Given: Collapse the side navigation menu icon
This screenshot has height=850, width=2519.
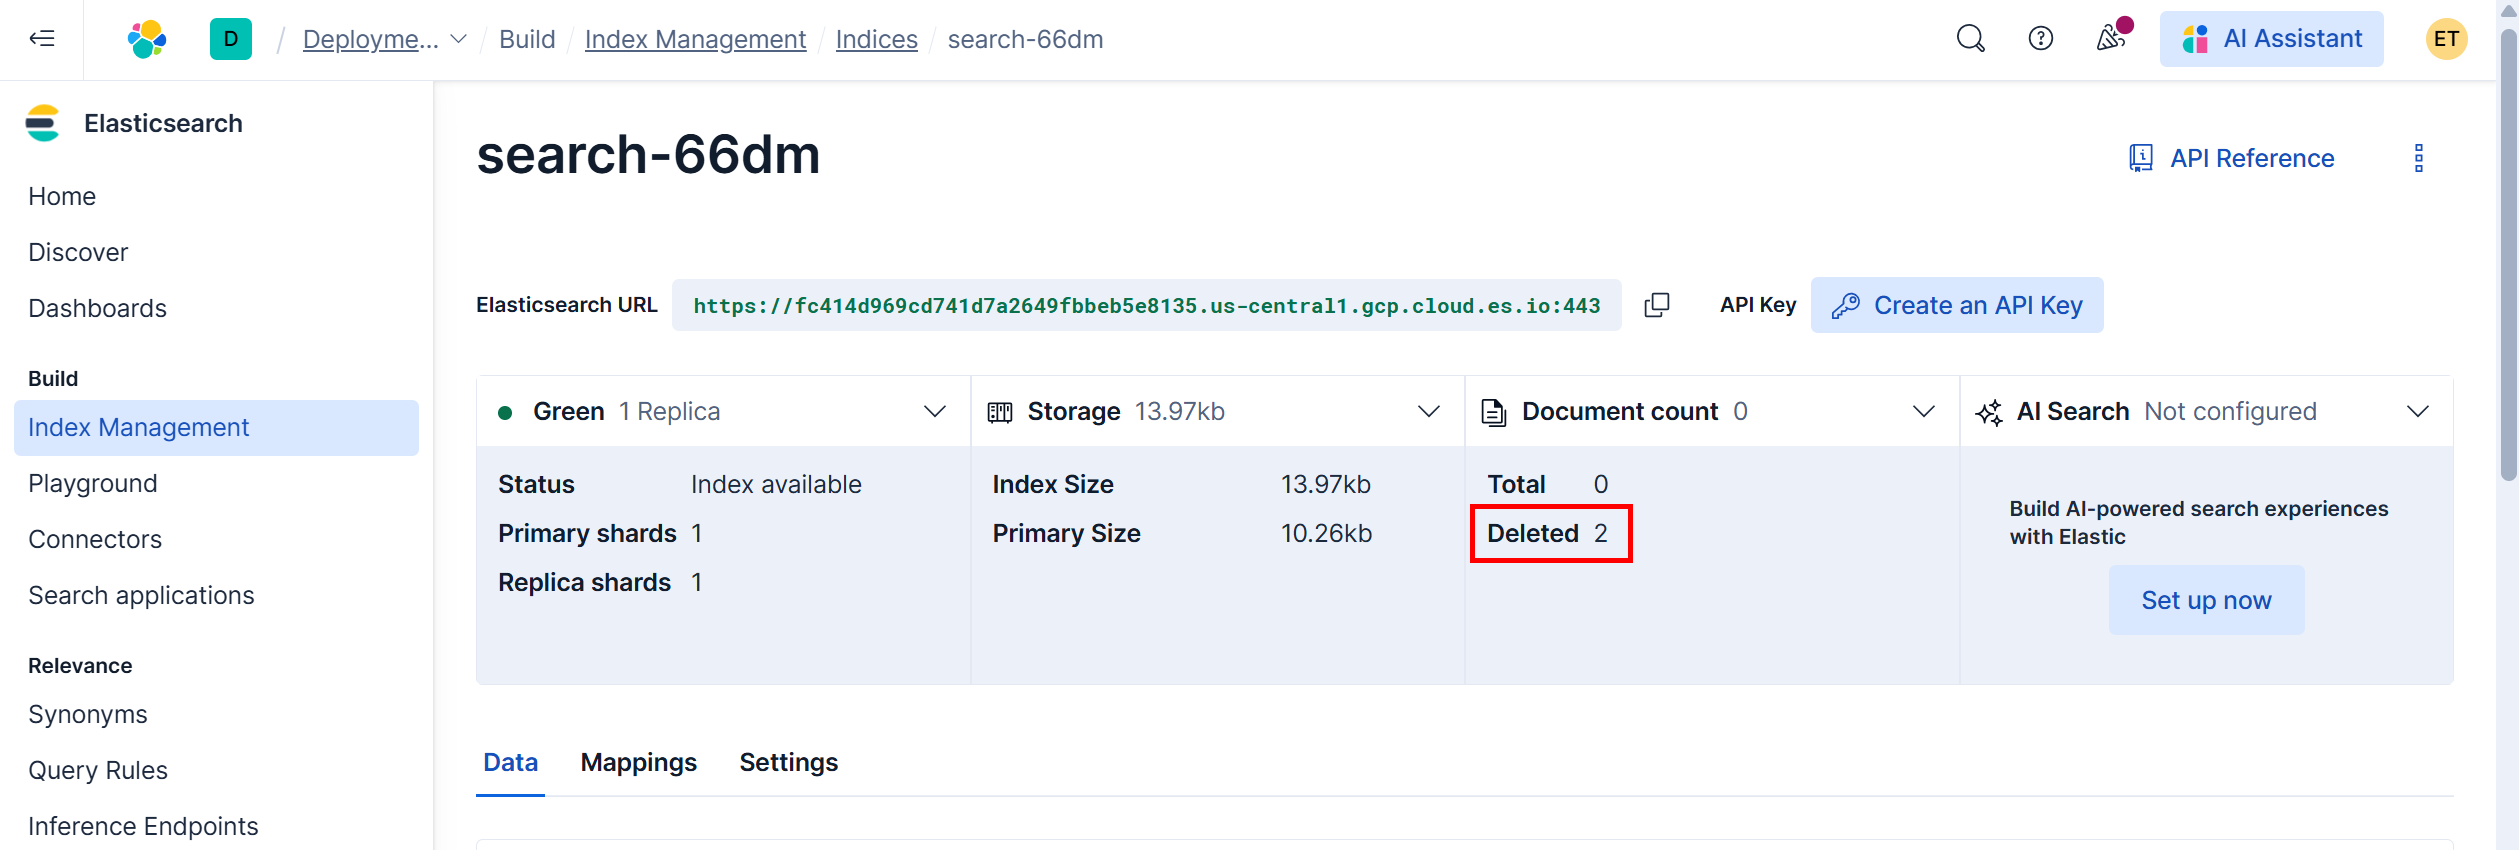Looking at the screenshot, I should [42, 39].
